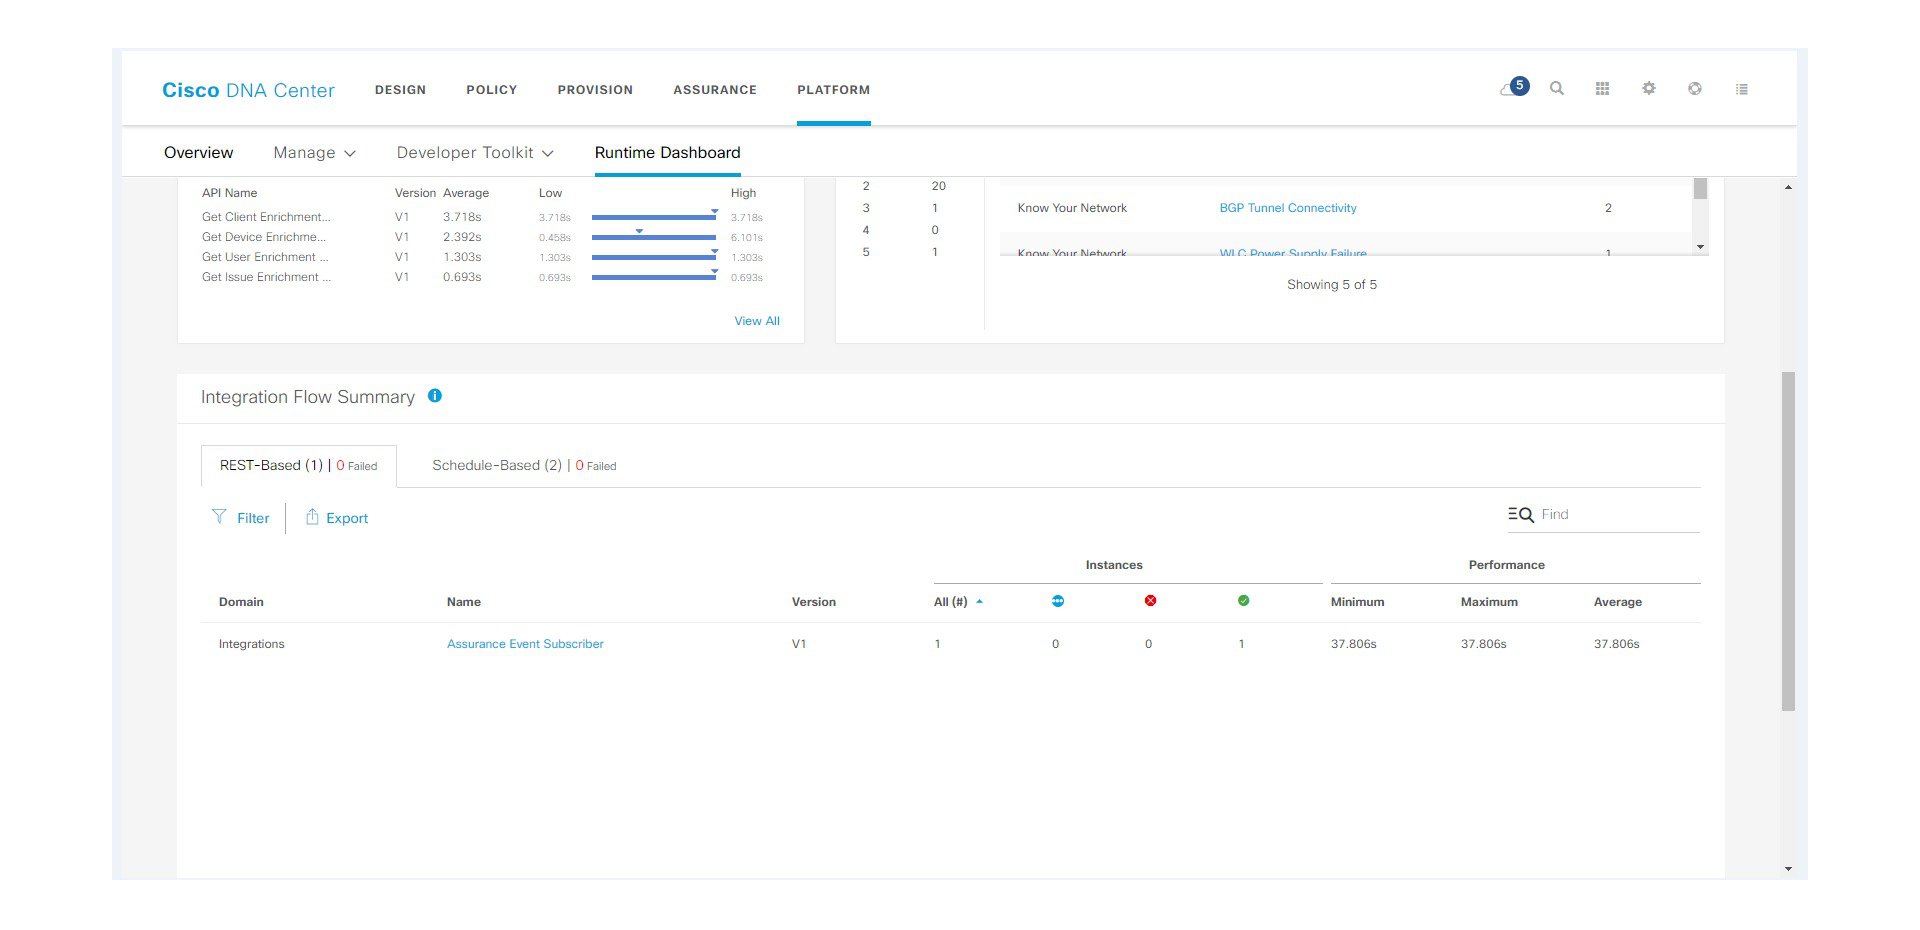Click the View All link under API metrics
The height and width of the screenshot is (930, 1920).
coord(757,320)
